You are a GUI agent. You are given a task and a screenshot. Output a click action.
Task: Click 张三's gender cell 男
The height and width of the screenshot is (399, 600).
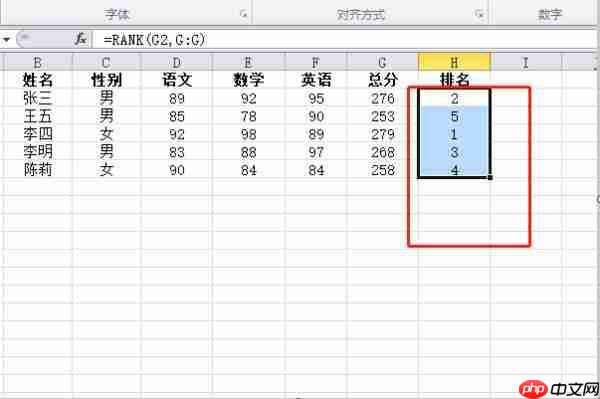pyautogui.click(x=106, y=98)
